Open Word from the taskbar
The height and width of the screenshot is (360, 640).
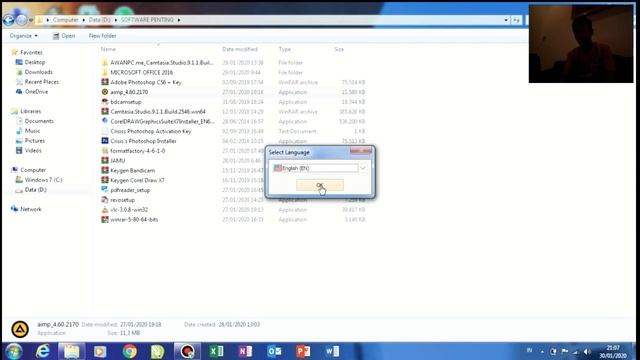tap(332, 351)
